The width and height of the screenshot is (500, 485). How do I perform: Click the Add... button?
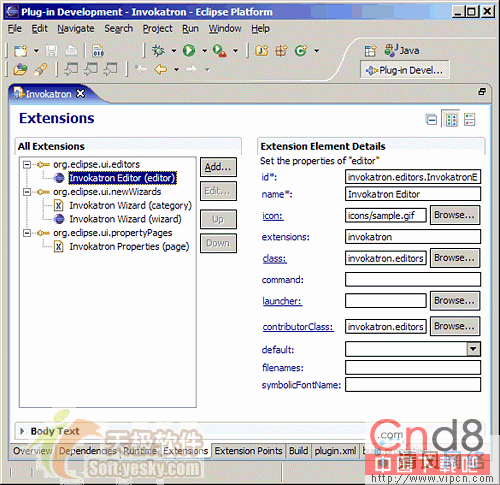click(218, 167)
